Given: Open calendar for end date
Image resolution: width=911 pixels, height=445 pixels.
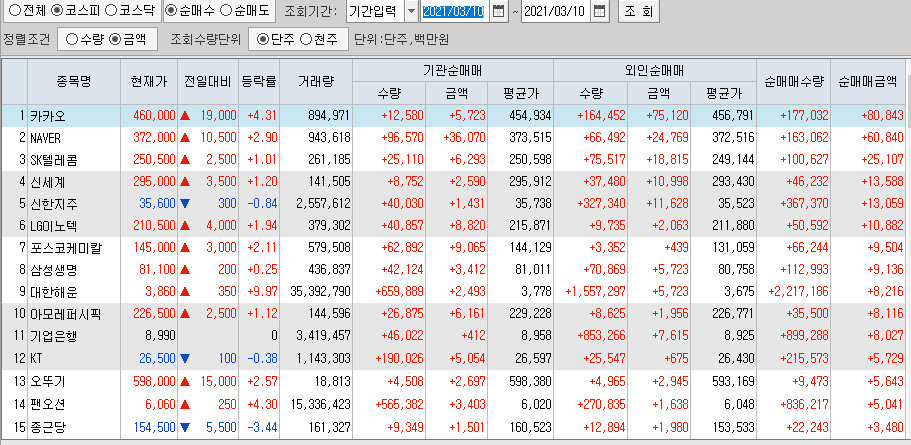Looking at the screenshot, I should (600, 11).
